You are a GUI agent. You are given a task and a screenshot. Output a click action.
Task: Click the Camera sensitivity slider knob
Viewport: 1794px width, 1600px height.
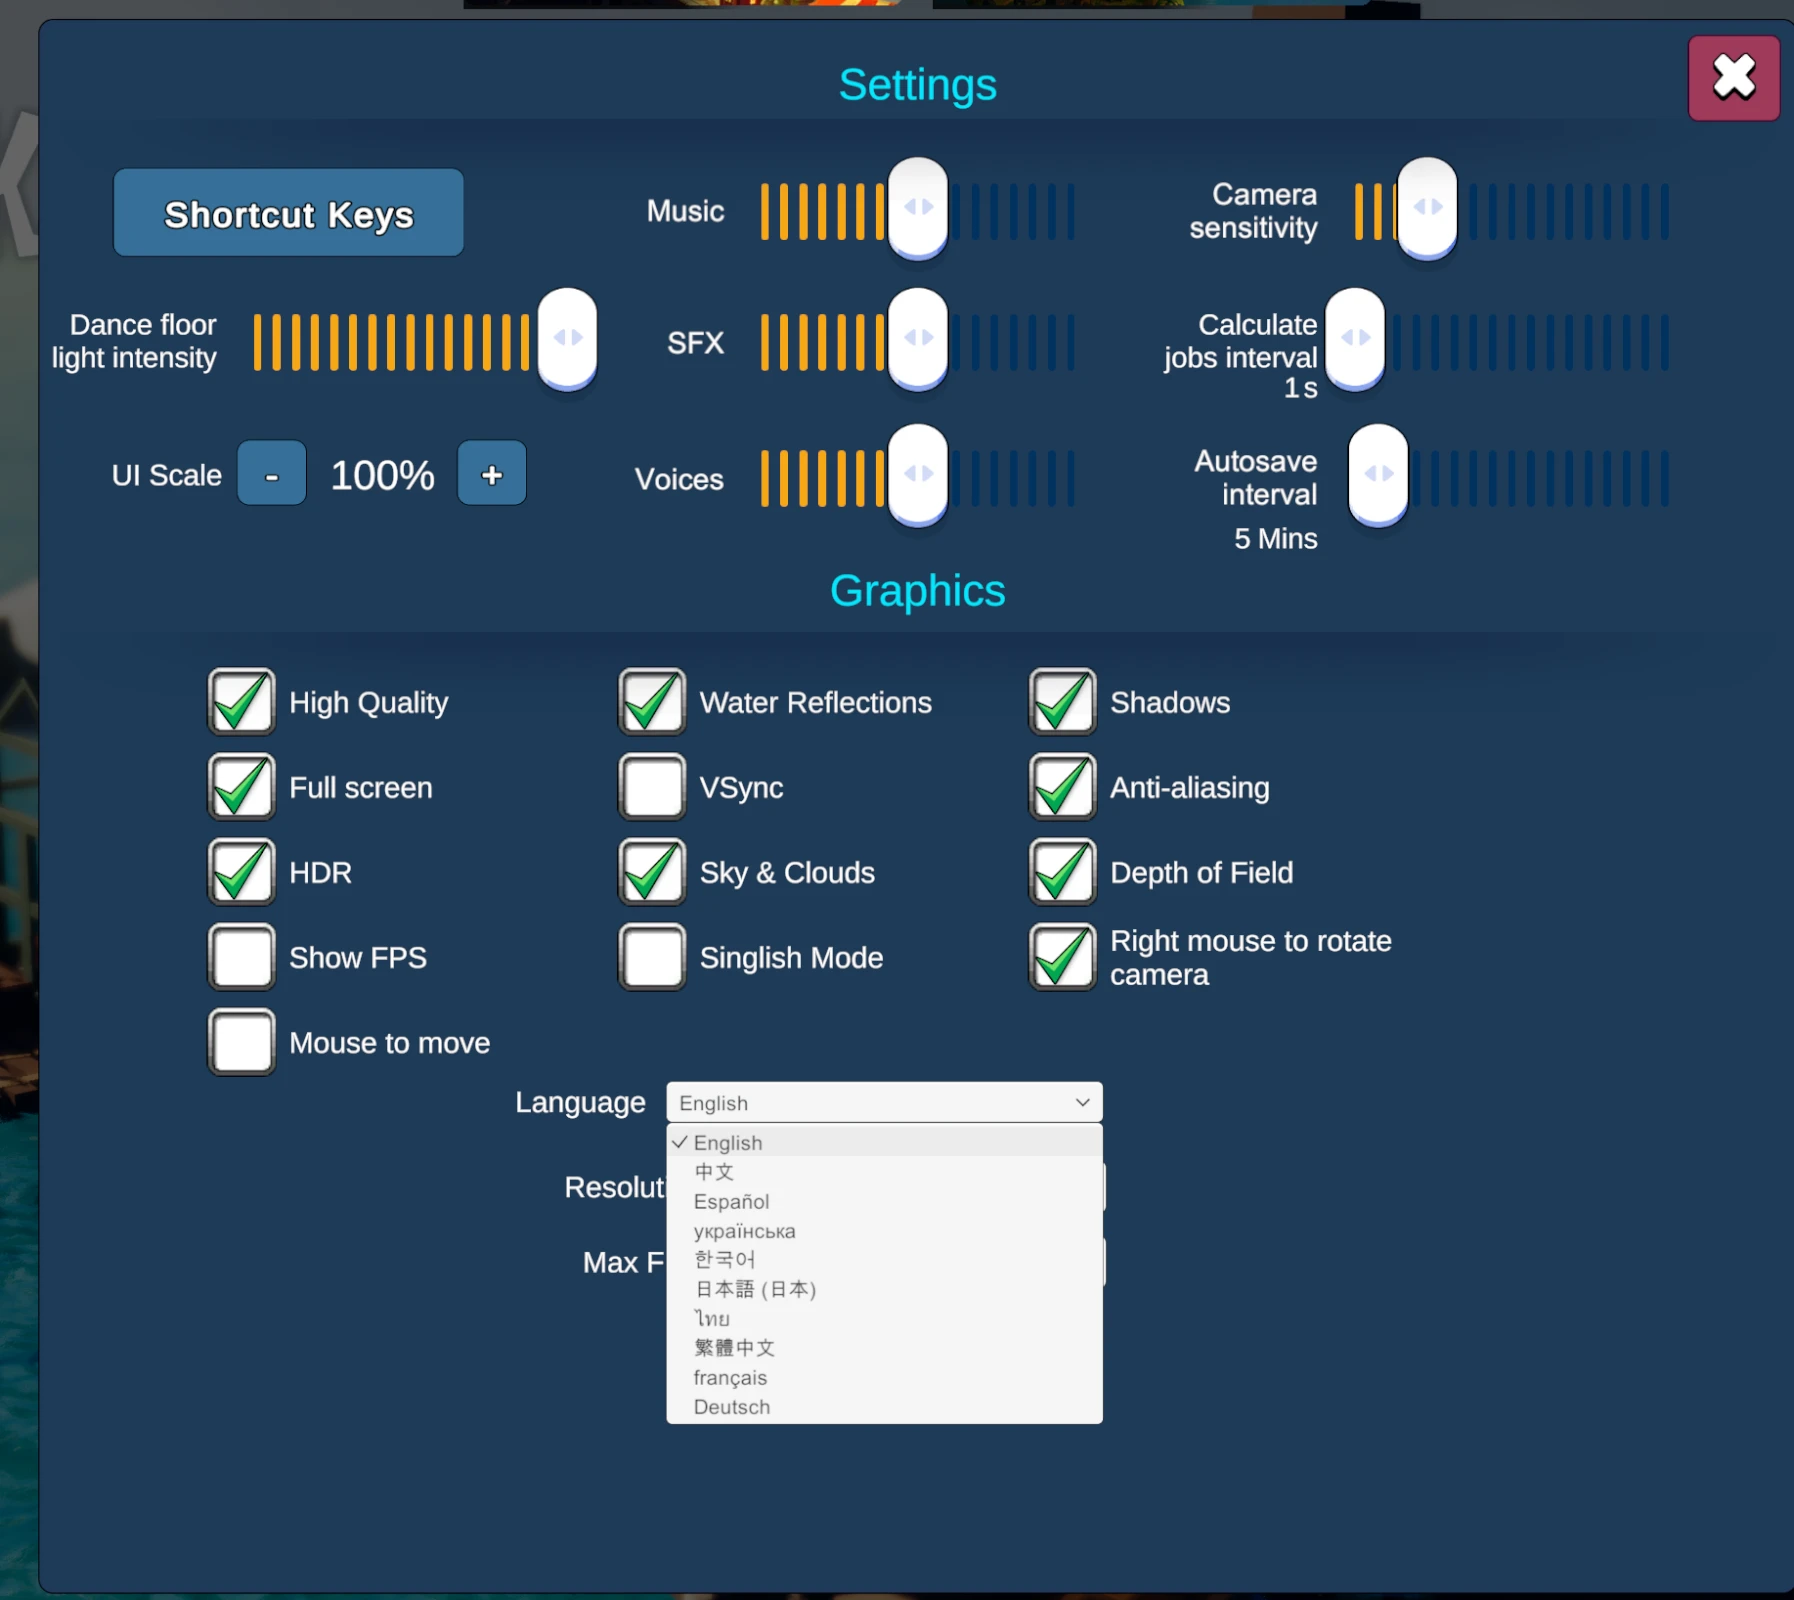[x=1427, y=207]
